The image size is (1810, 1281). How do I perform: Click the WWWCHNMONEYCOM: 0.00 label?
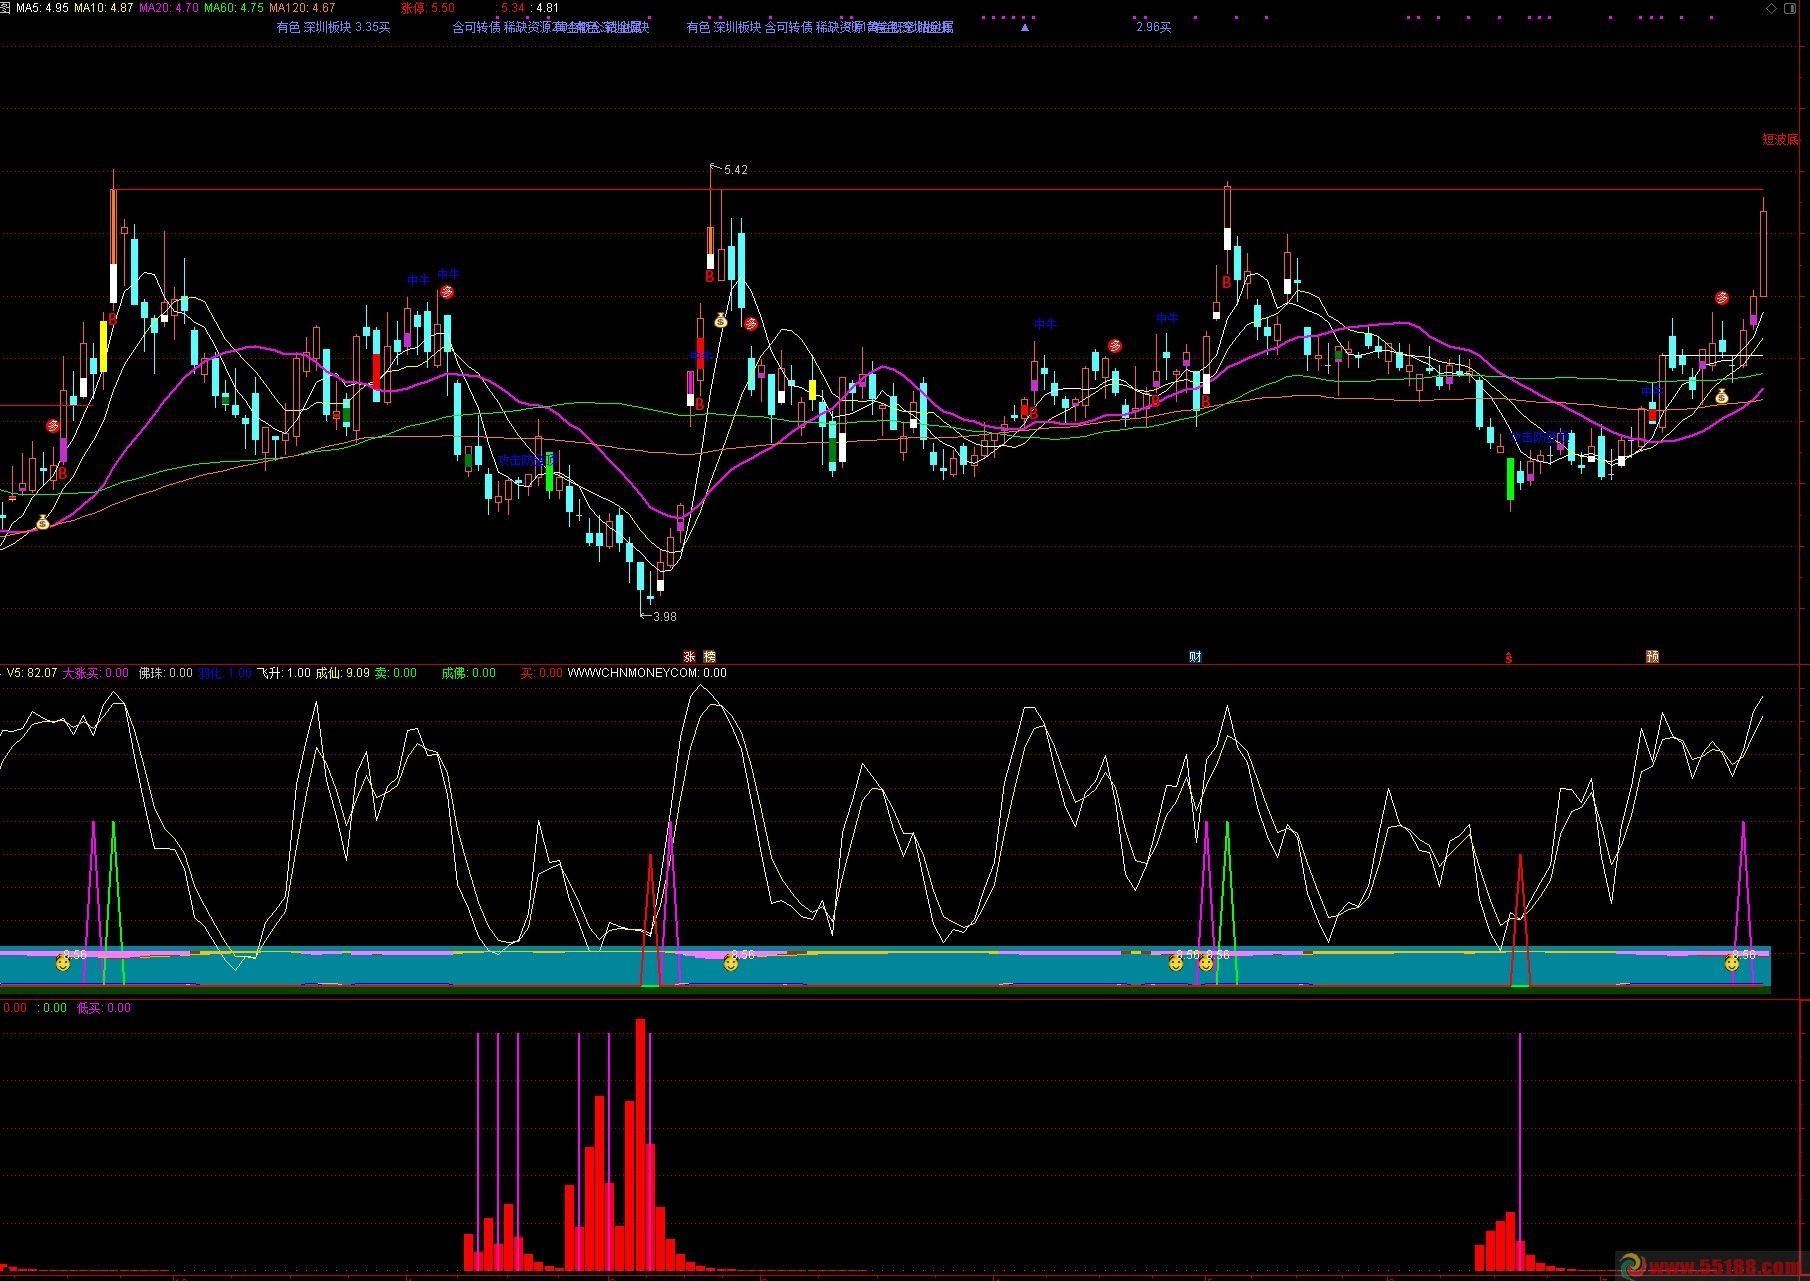point(647,673)
